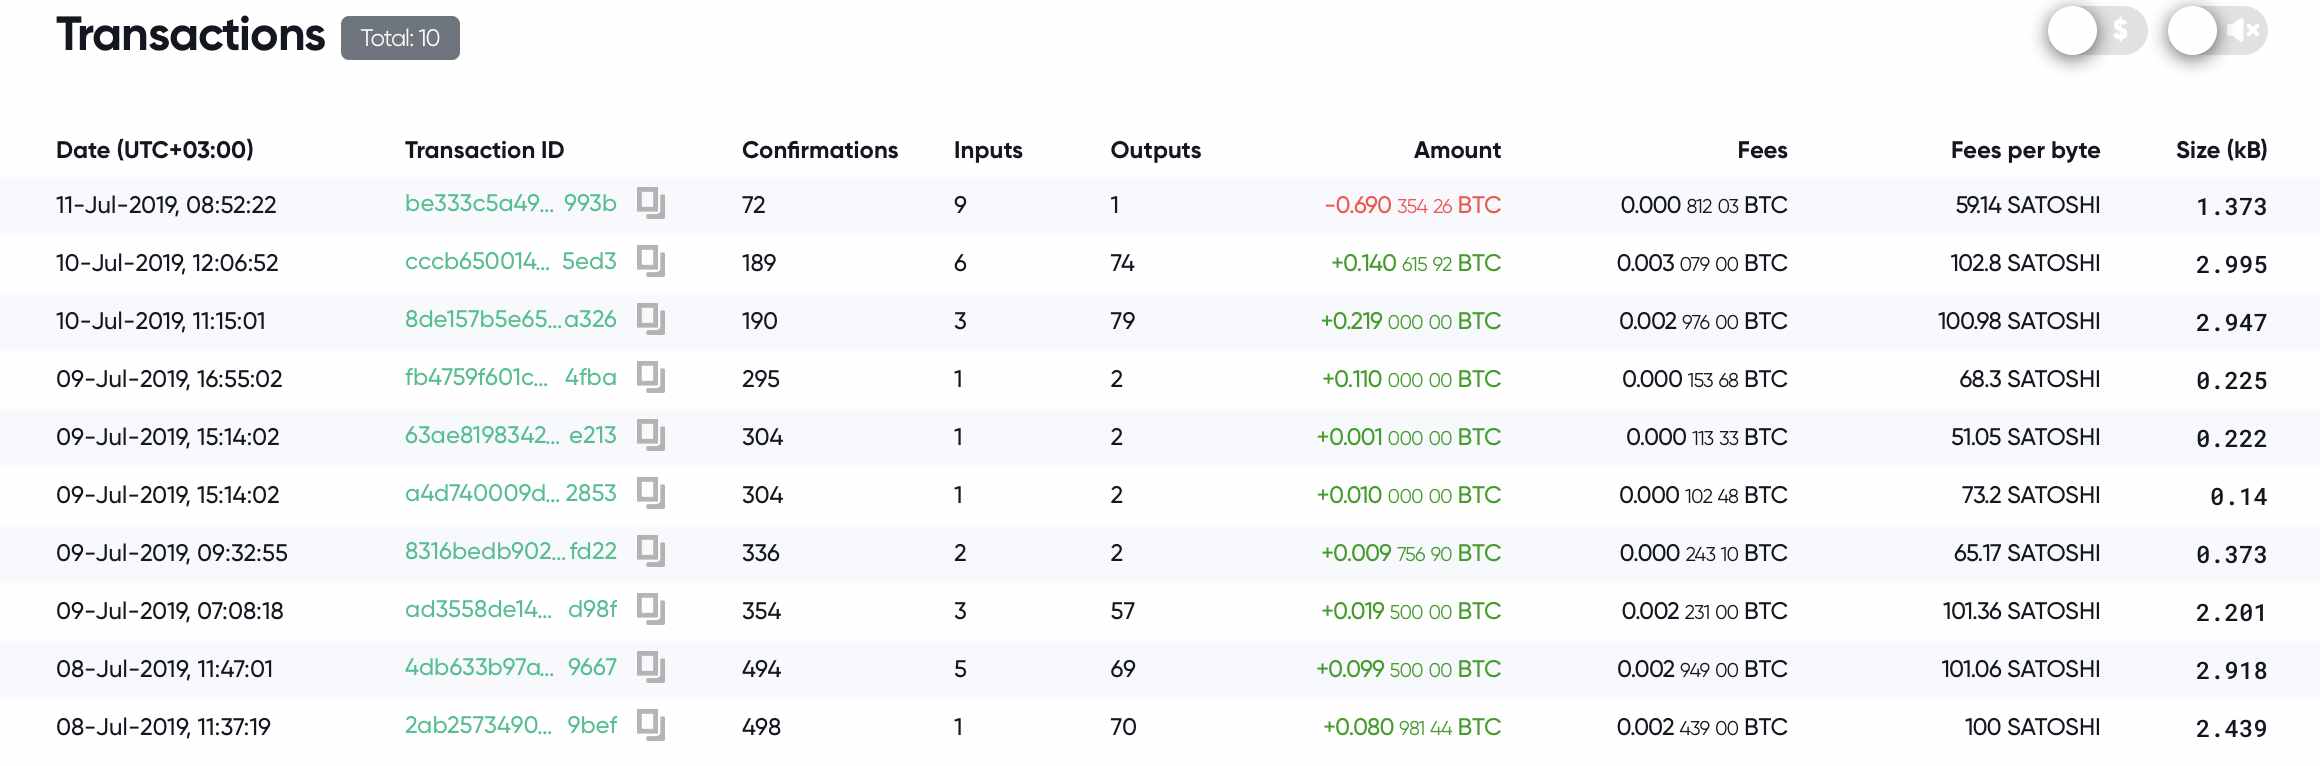The width and height of the screenshot is (2320, 766).
Task: Click the Fees column header
Action: 1762,150
